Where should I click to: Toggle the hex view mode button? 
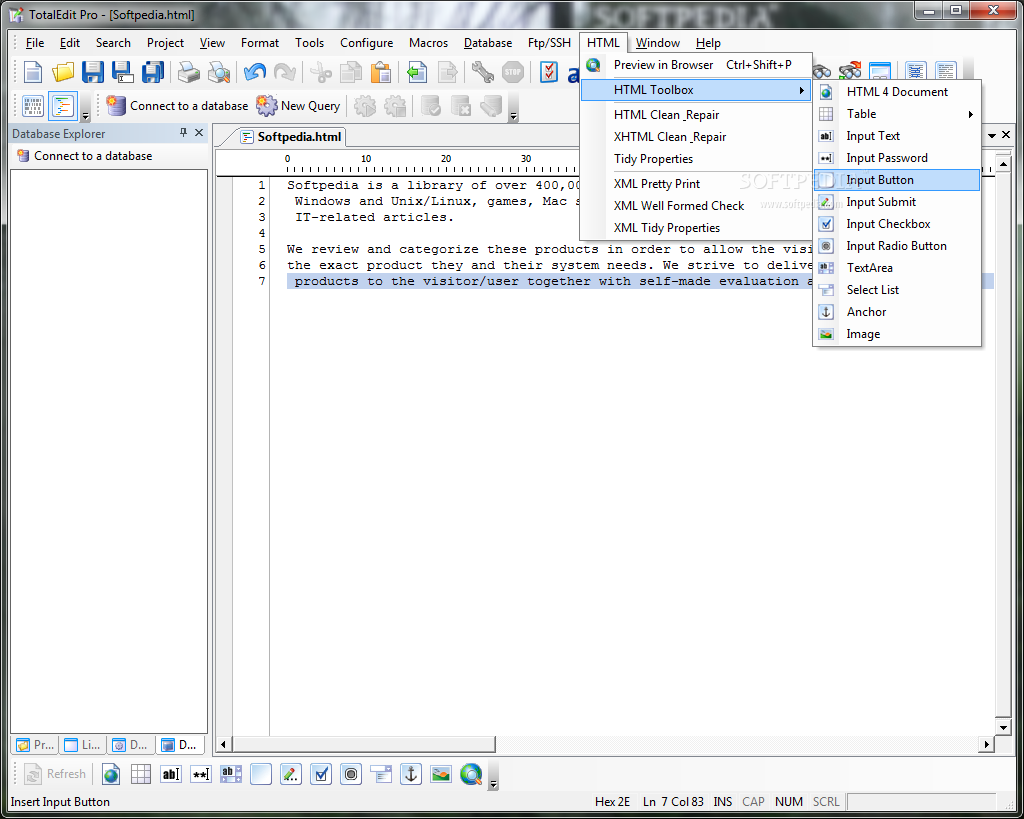(x=33, y=106)
